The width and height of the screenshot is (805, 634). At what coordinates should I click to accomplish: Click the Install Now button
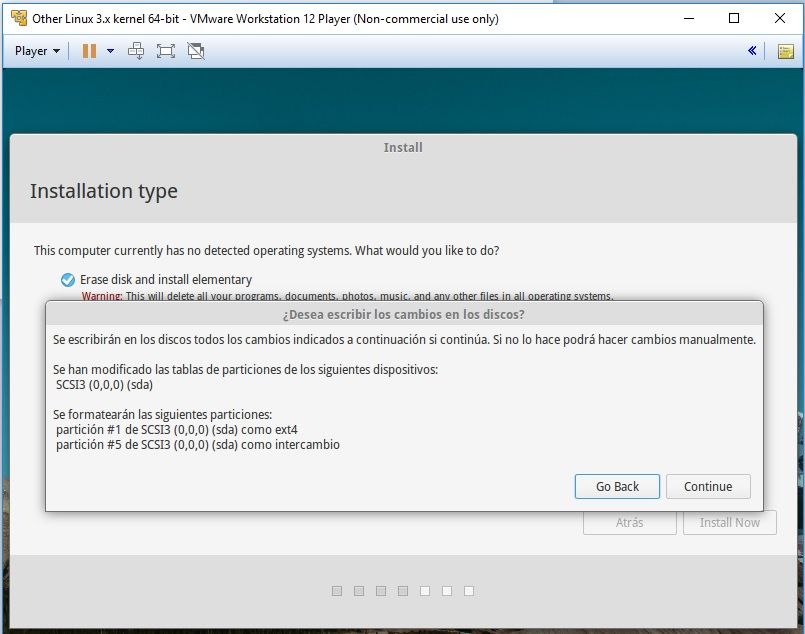coord(730,523)
